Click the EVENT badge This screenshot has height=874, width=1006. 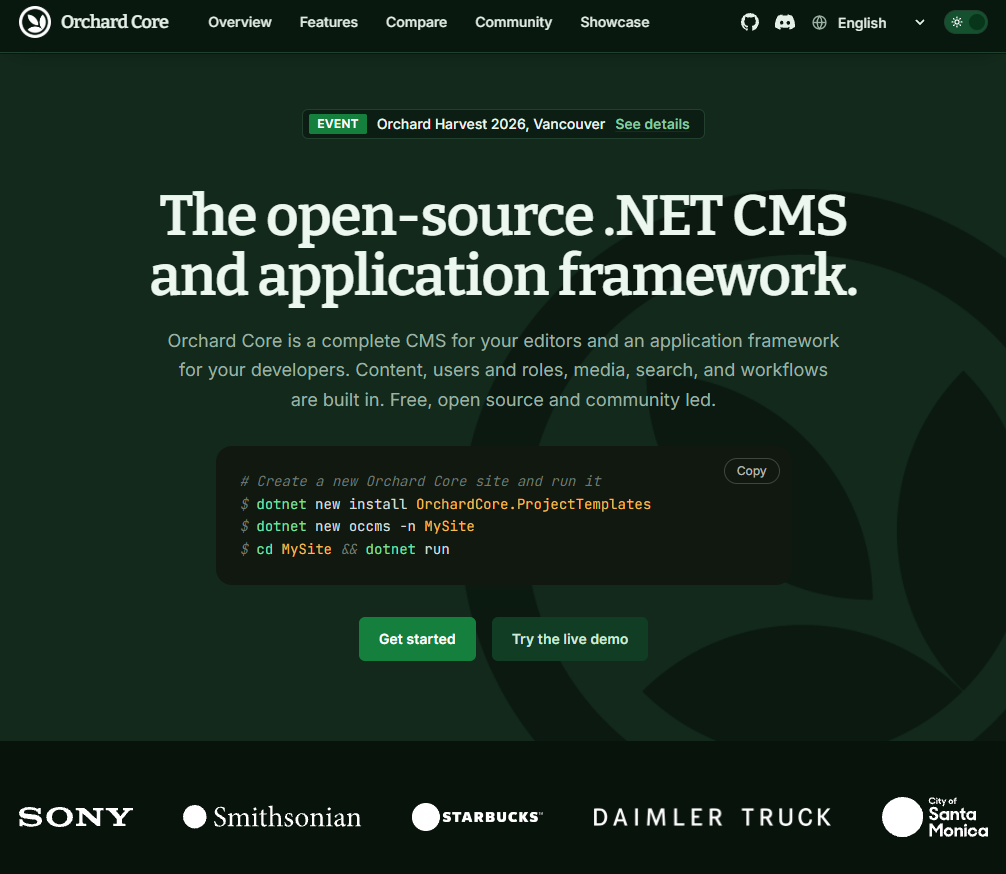click(337, 124)
